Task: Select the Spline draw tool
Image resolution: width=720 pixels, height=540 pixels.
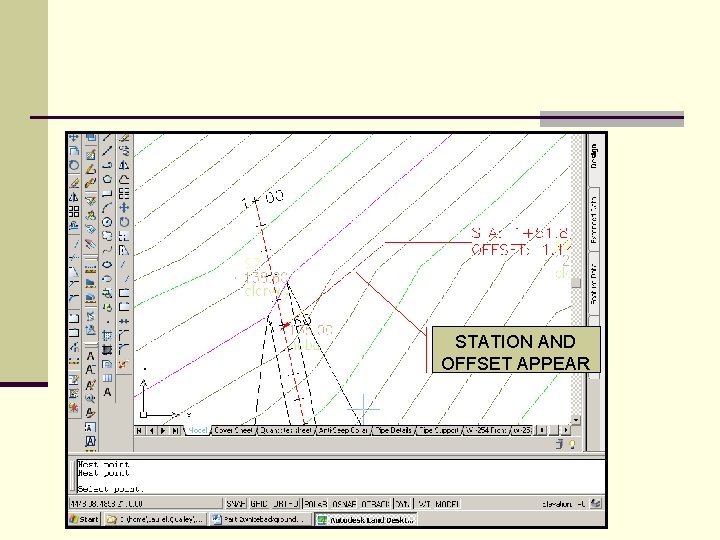Action: (107, 250)
